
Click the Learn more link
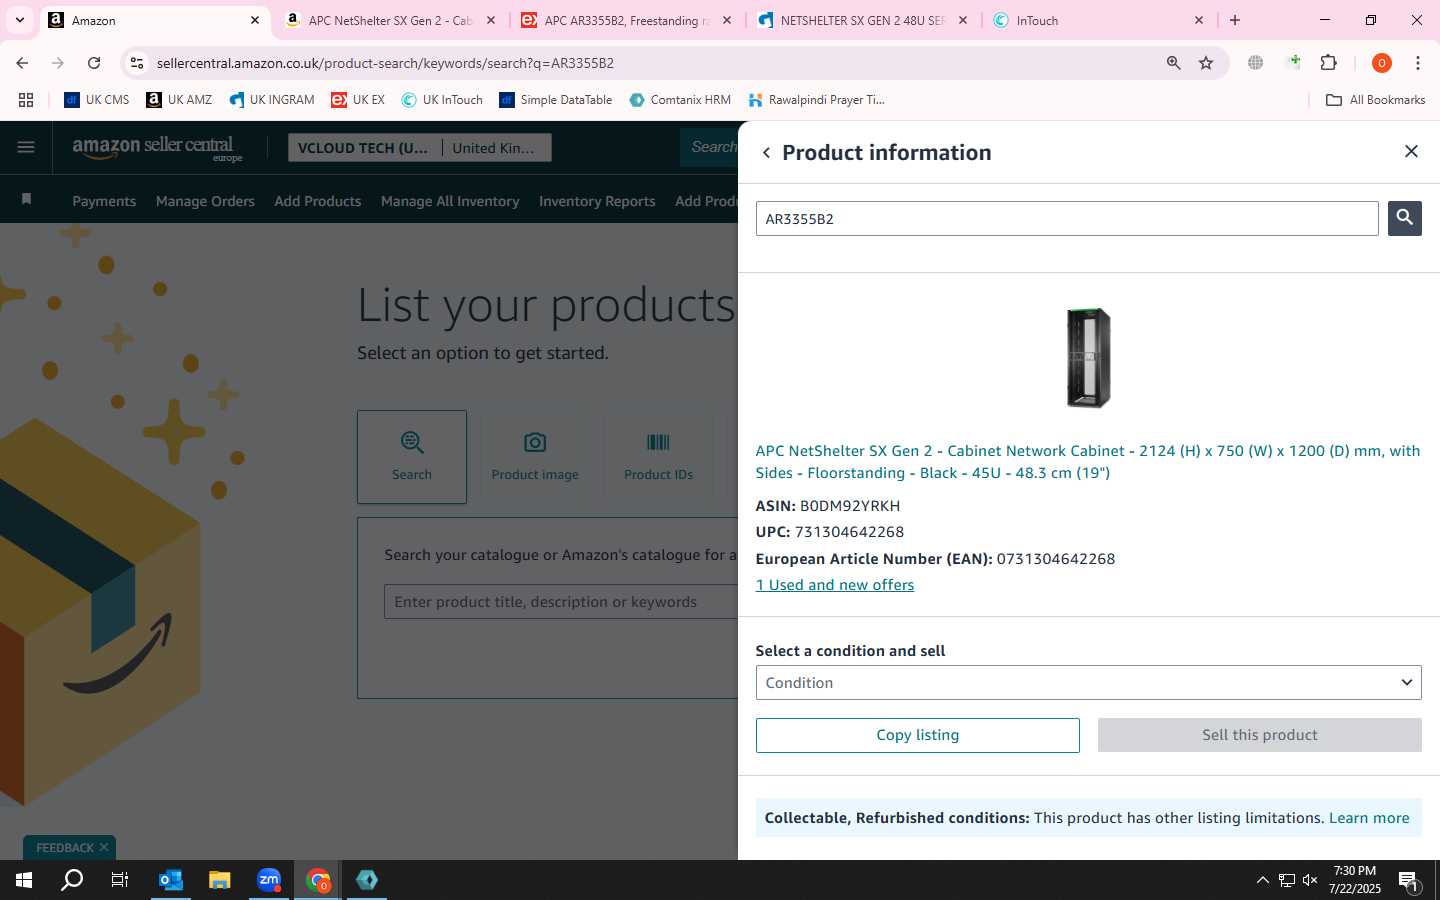pos(1368,818)
